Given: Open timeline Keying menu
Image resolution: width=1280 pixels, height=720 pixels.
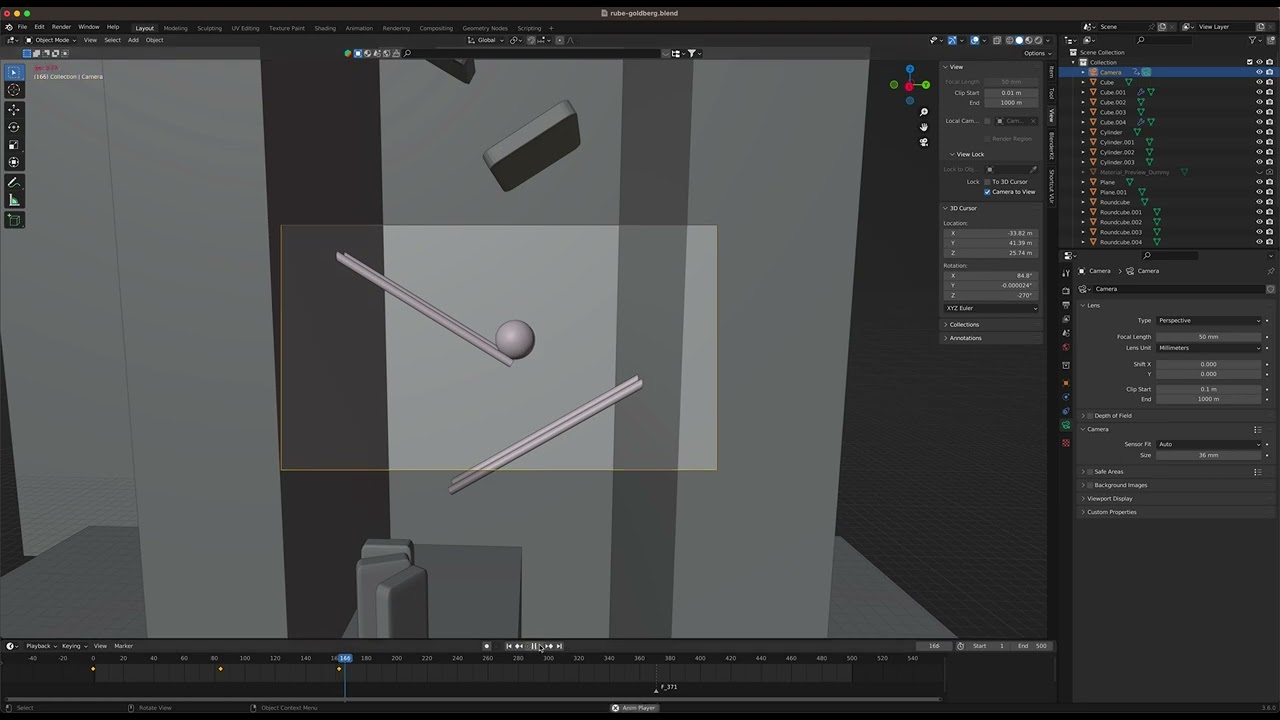Looking at the screenshot, I should pos(73,646).
